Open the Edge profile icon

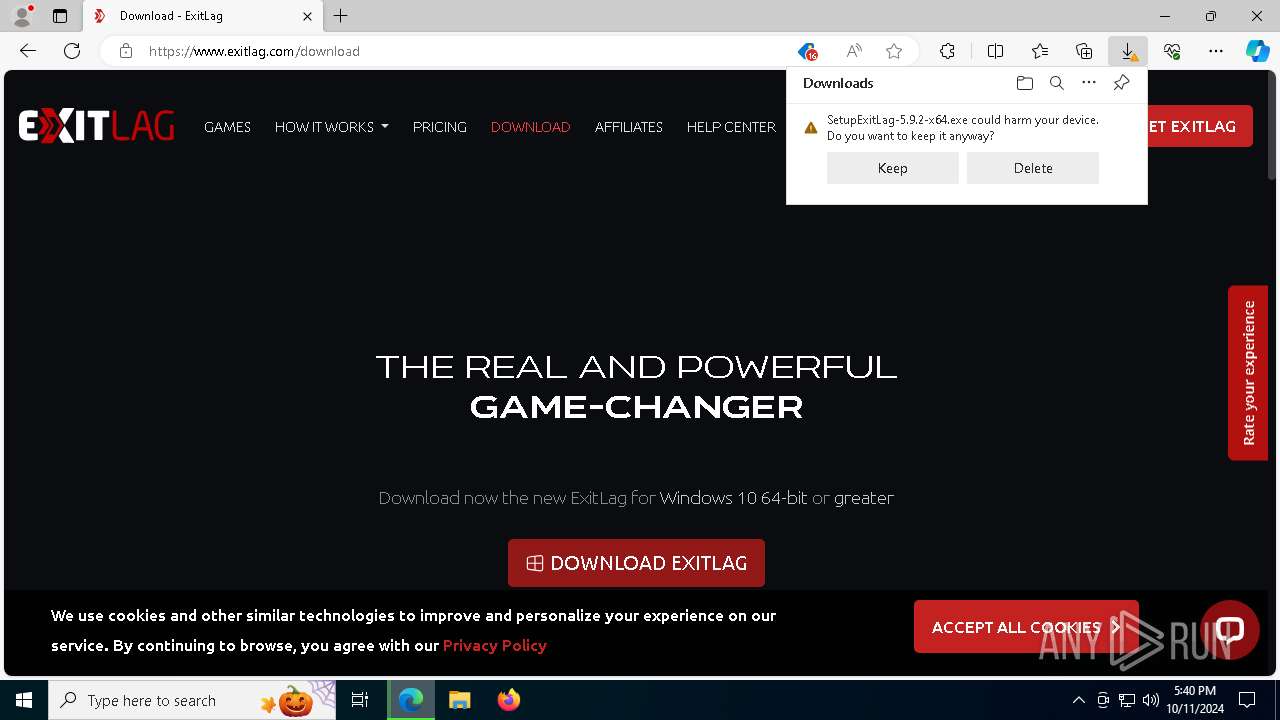[21, 16]
